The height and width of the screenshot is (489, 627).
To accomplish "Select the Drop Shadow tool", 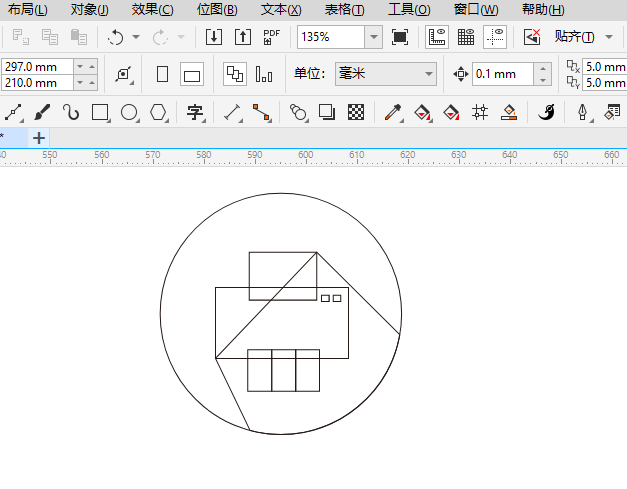I will [327, 112].
